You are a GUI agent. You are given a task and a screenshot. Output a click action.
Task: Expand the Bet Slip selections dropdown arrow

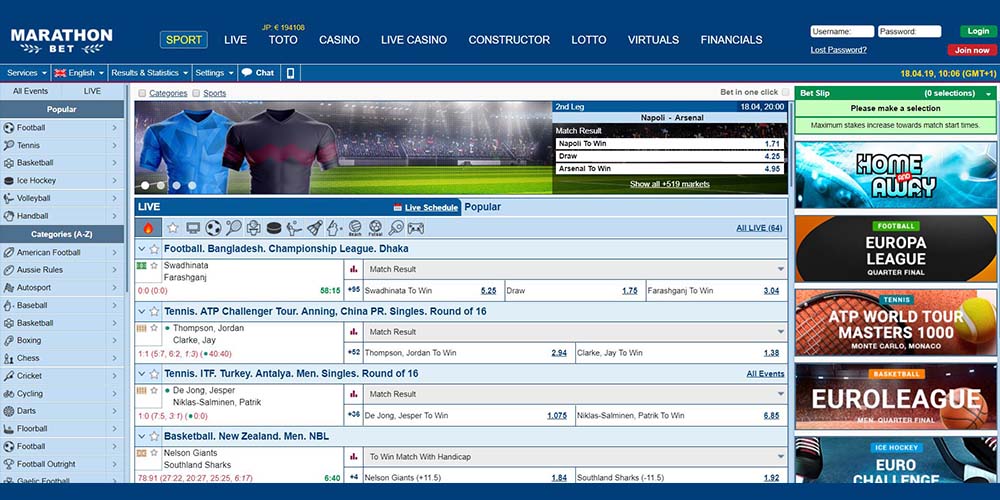988,93
